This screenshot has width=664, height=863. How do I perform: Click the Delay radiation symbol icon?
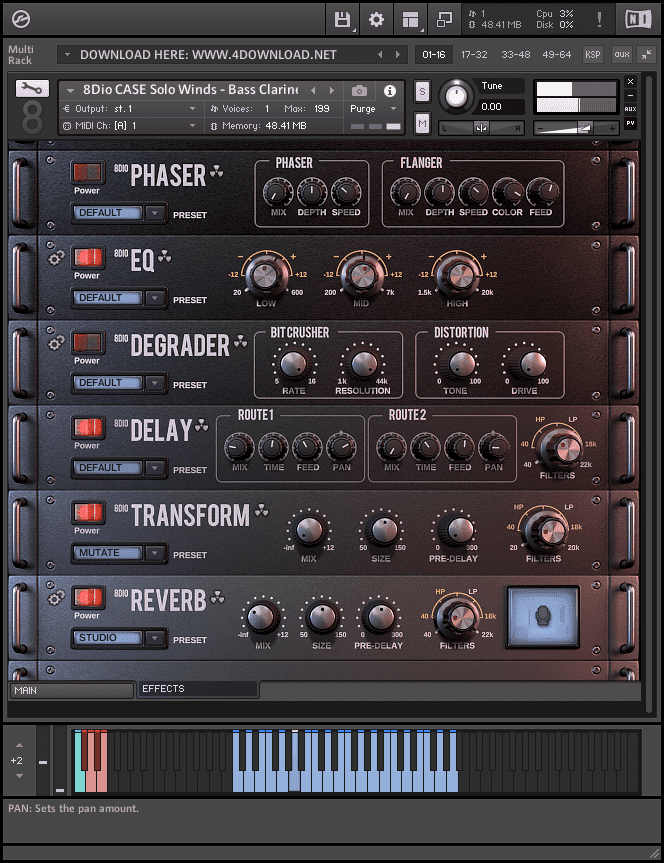[202, 425]
